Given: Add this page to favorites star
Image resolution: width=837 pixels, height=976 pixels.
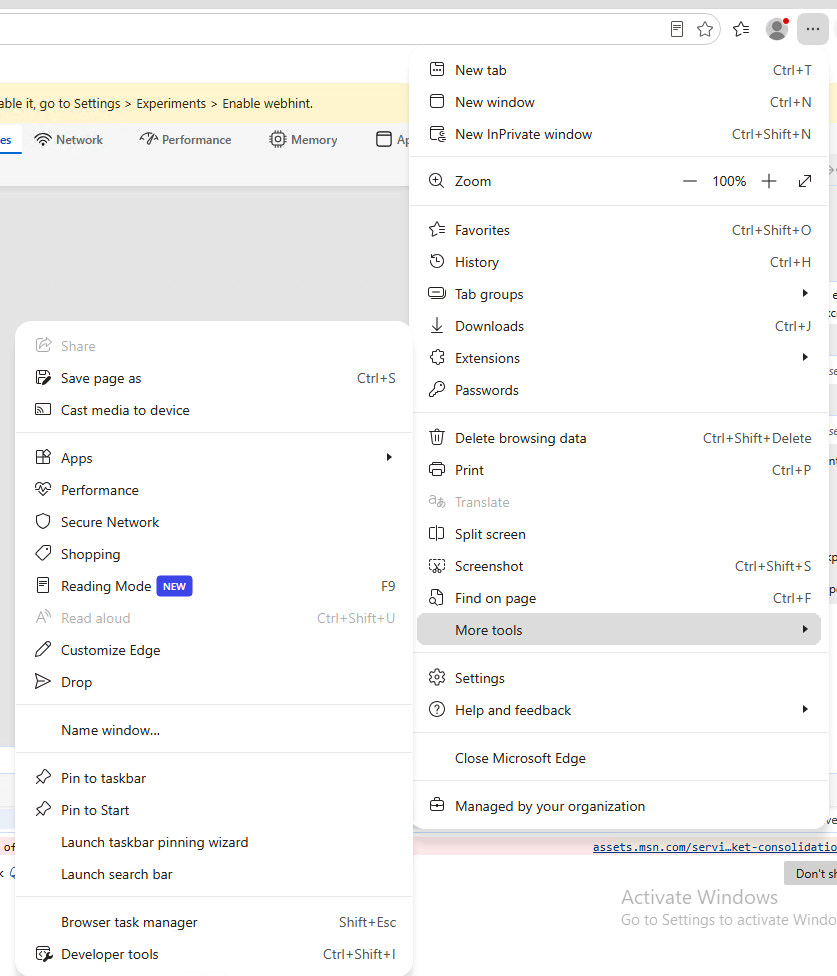Looking at the screenshot, I should click(704, 29).
